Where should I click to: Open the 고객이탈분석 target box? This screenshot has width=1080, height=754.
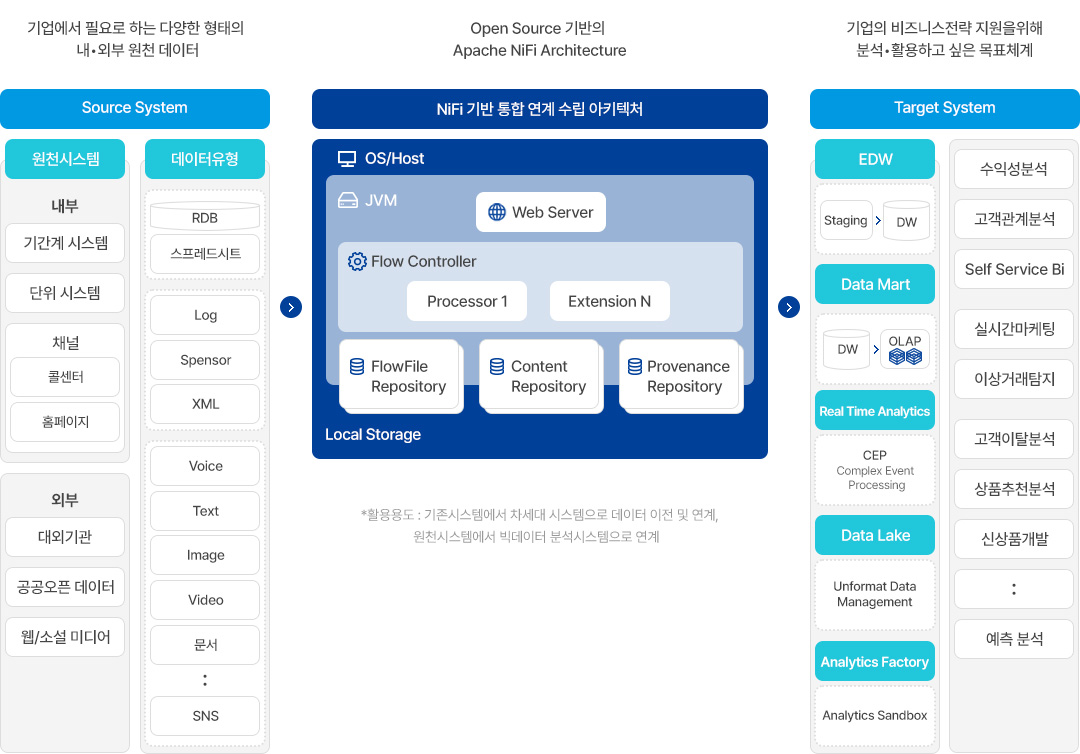tap(1014, 439)
